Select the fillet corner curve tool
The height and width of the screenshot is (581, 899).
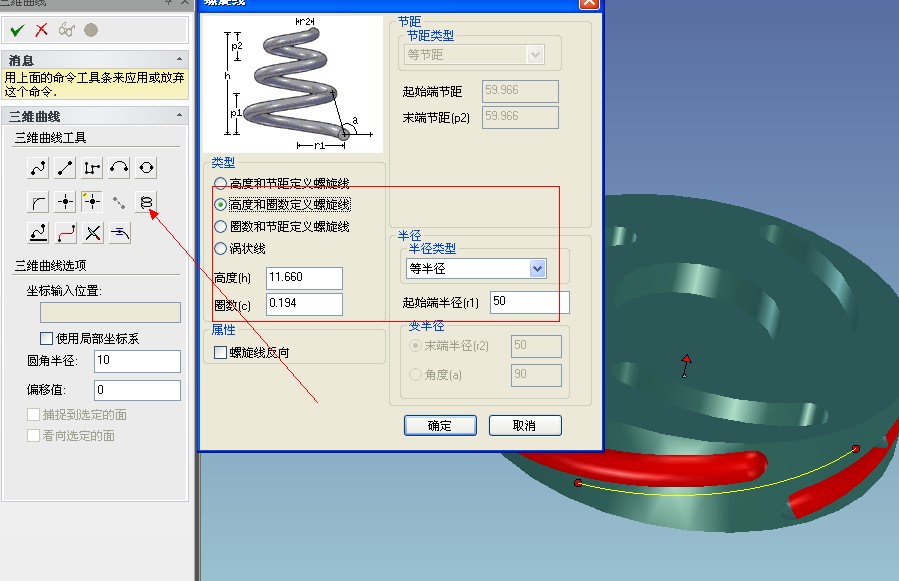click(38, 202)
